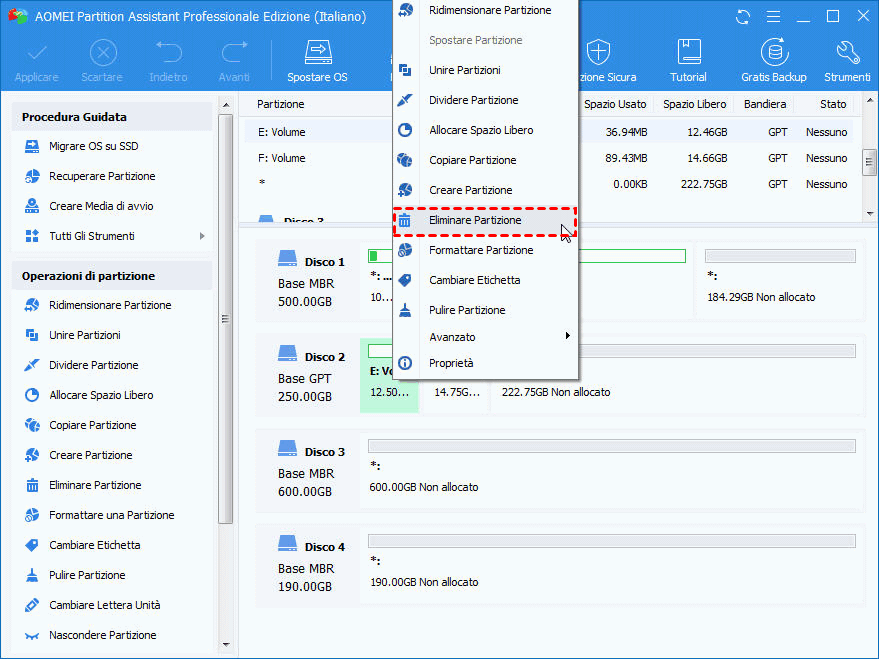
Task: Select 190.00GB Non allocato block
Action: [x=612, y=566]
